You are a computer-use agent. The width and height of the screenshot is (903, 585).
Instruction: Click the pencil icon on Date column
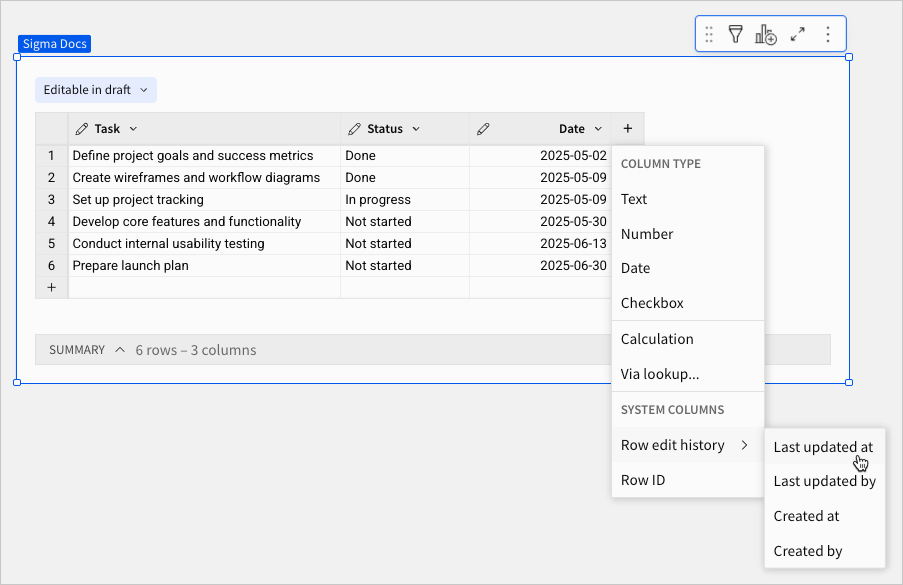[483, 129]
